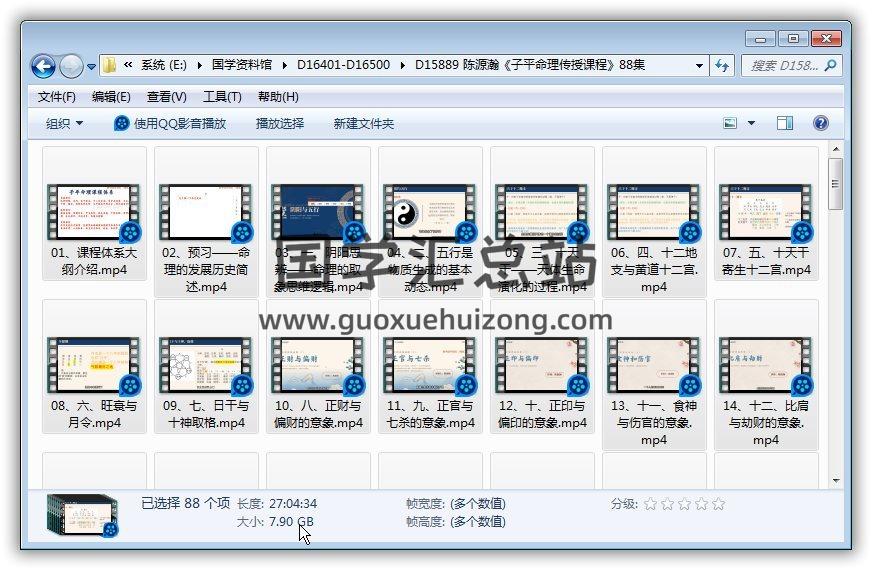The width and height of the screenshot is (872, 570).
Task: Toggle the preview pane icon
Action: pos(785,123)
